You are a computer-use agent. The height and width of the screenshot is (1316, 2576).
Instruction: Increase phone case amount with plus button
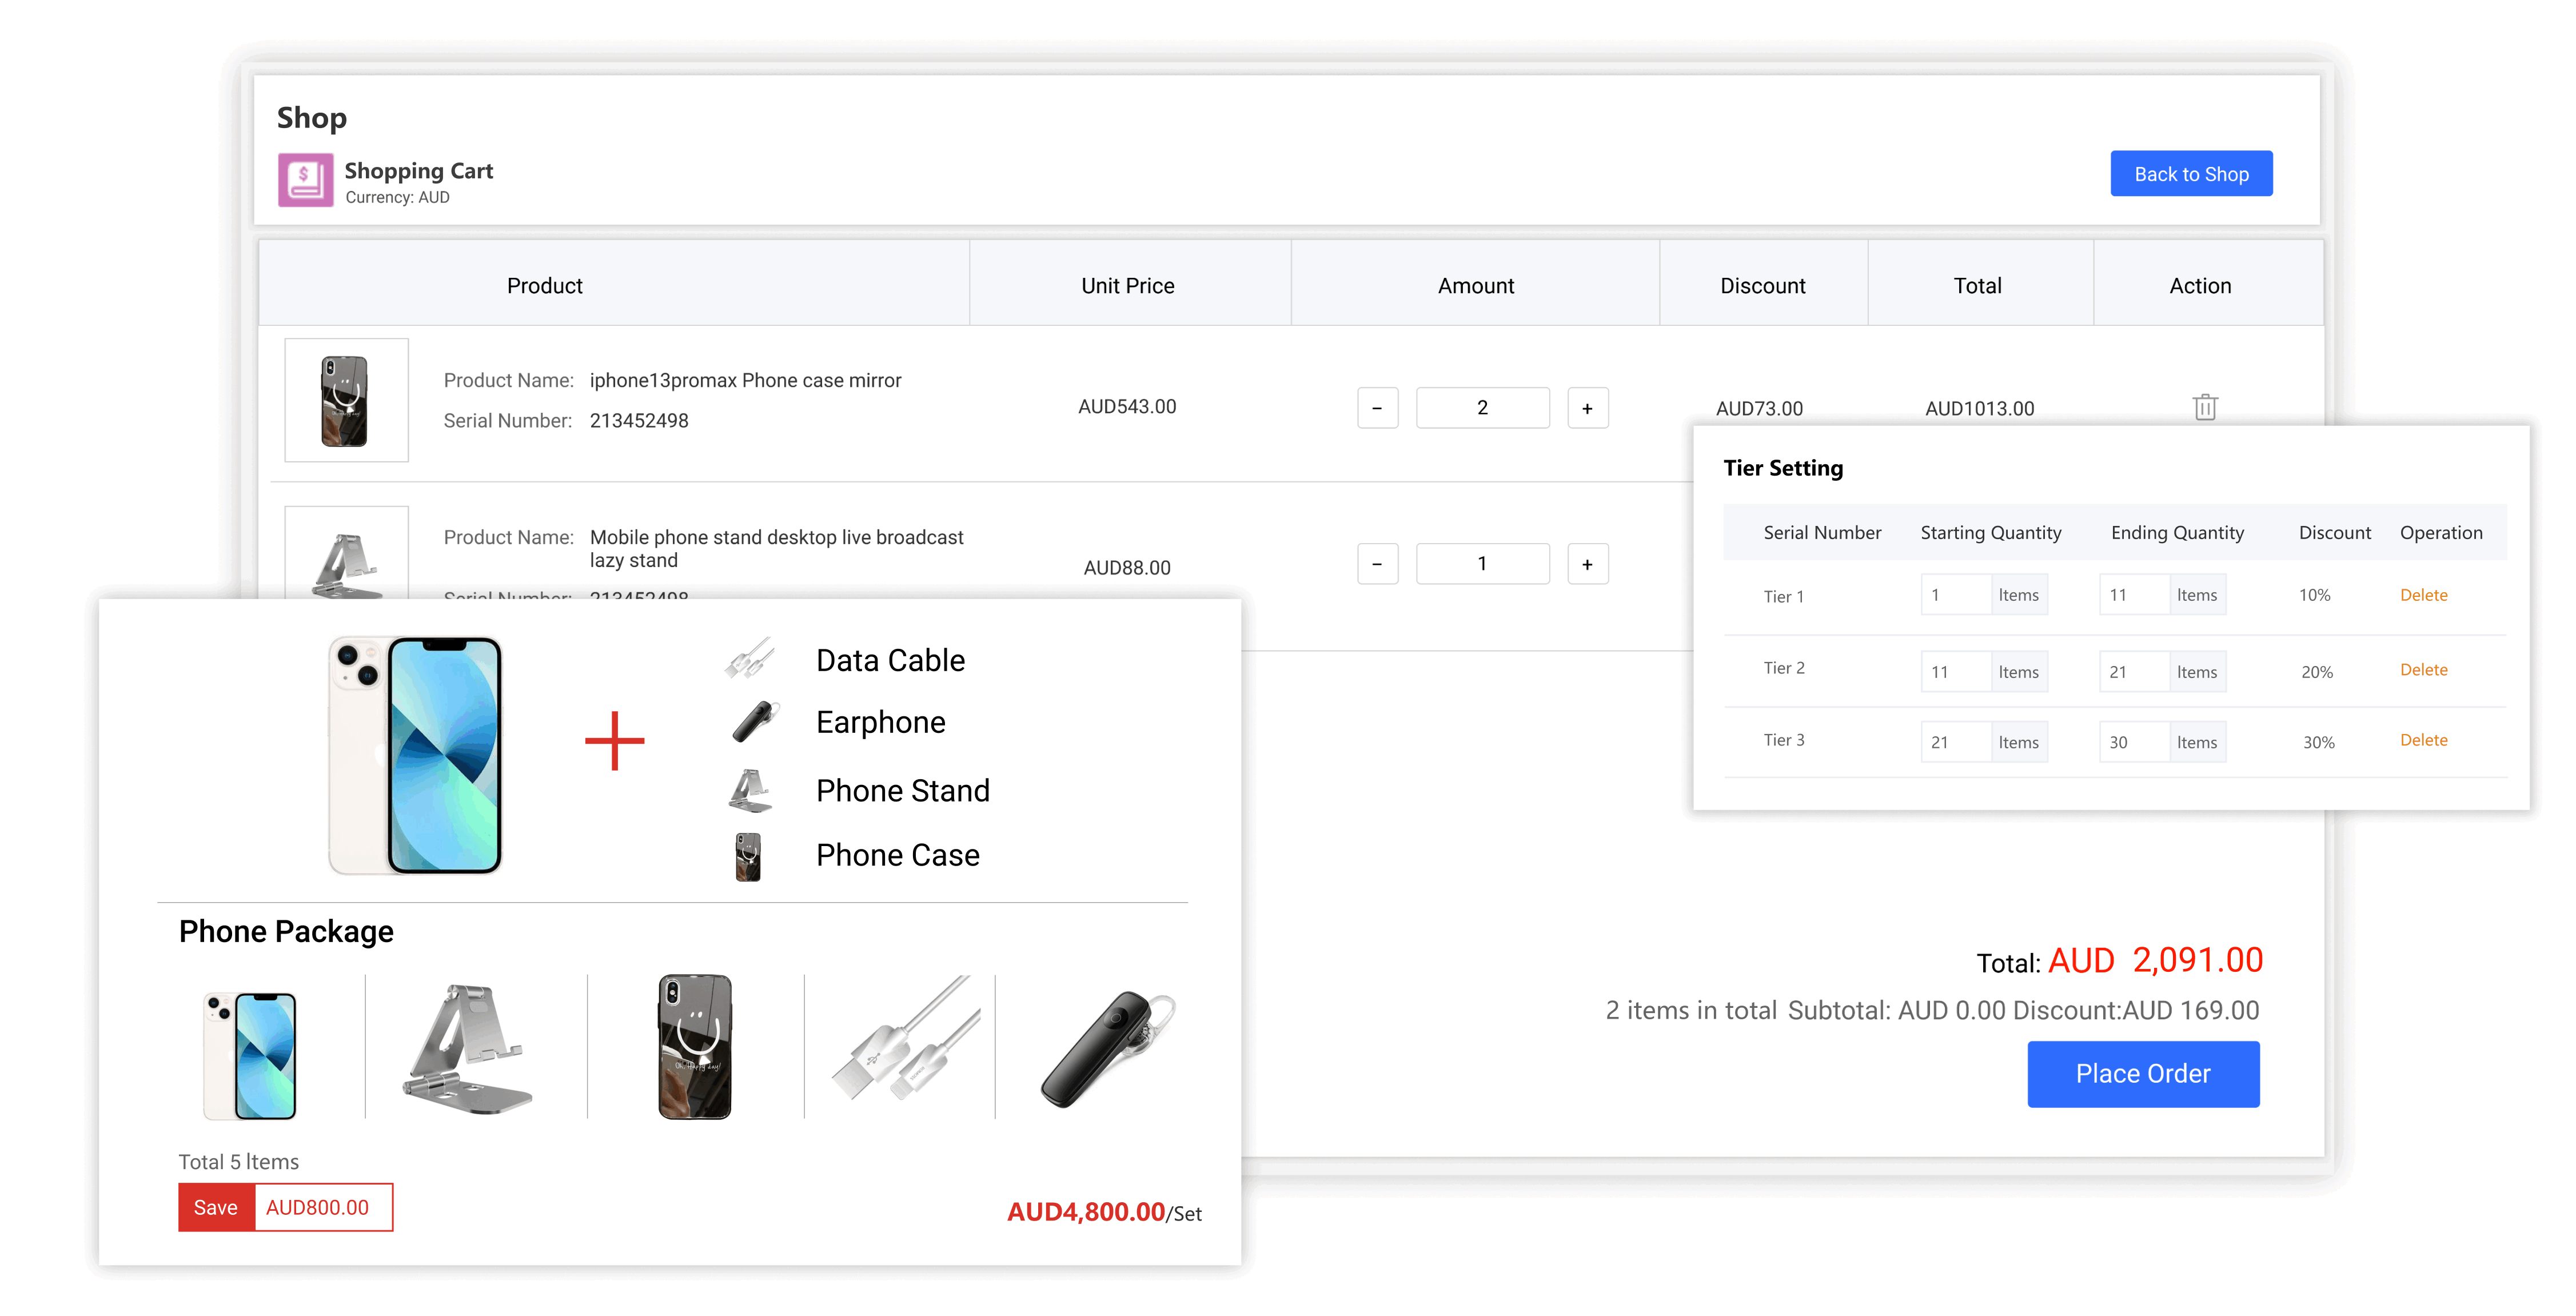(1587, 408)
